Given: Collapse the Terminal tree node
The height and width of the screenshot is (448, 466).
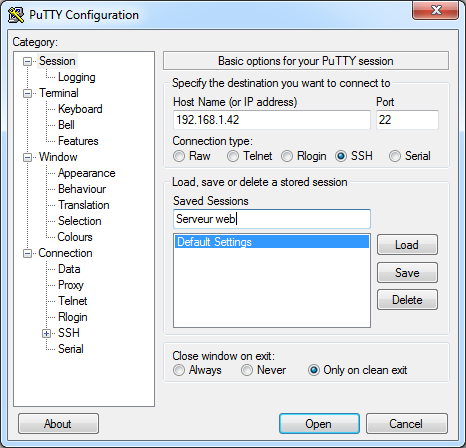Looking at the screenshot, I should pyautogui.click(x=27, y=93).
